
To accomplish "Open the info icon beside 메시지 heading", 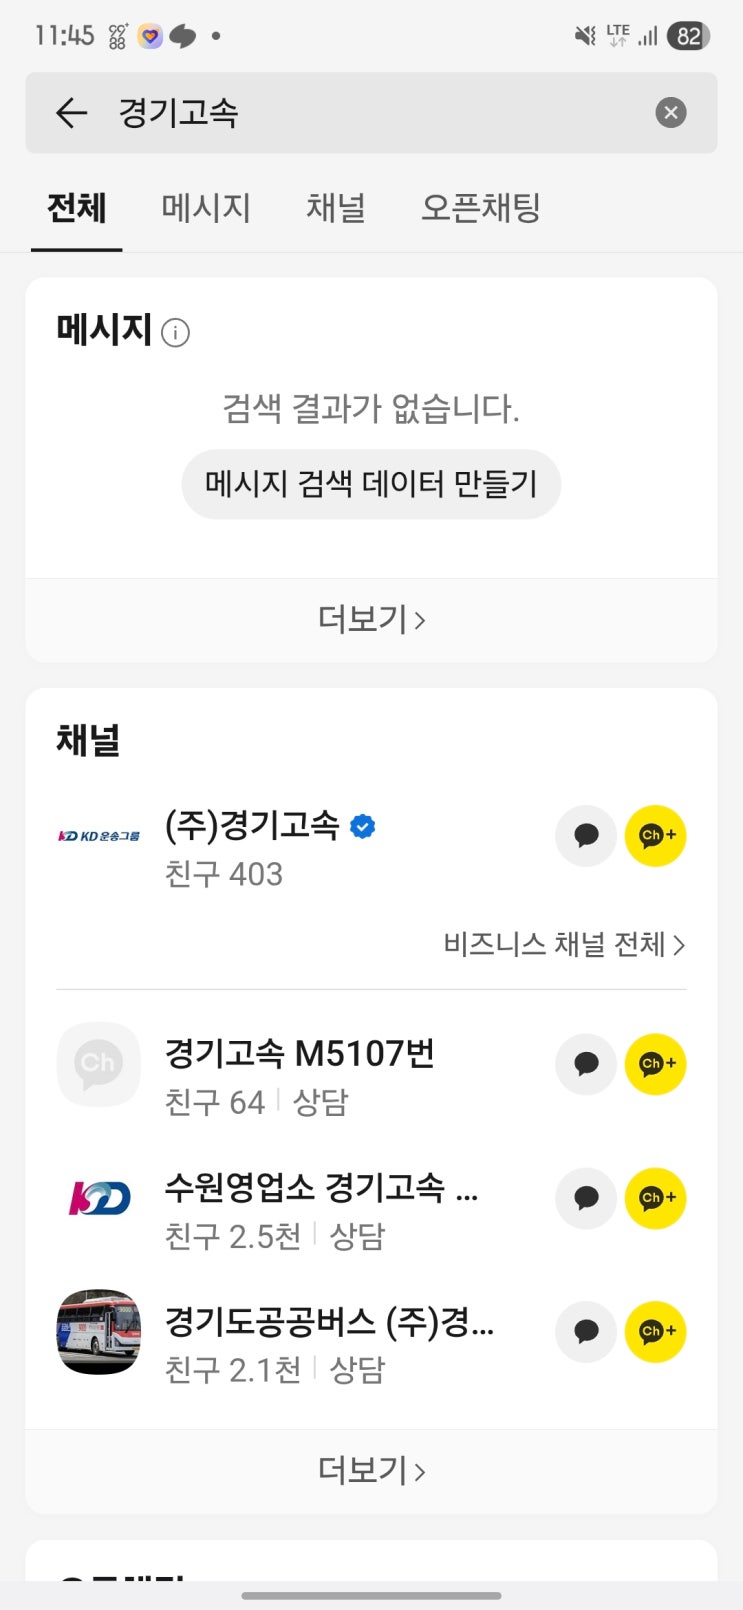I will point(175,332).
